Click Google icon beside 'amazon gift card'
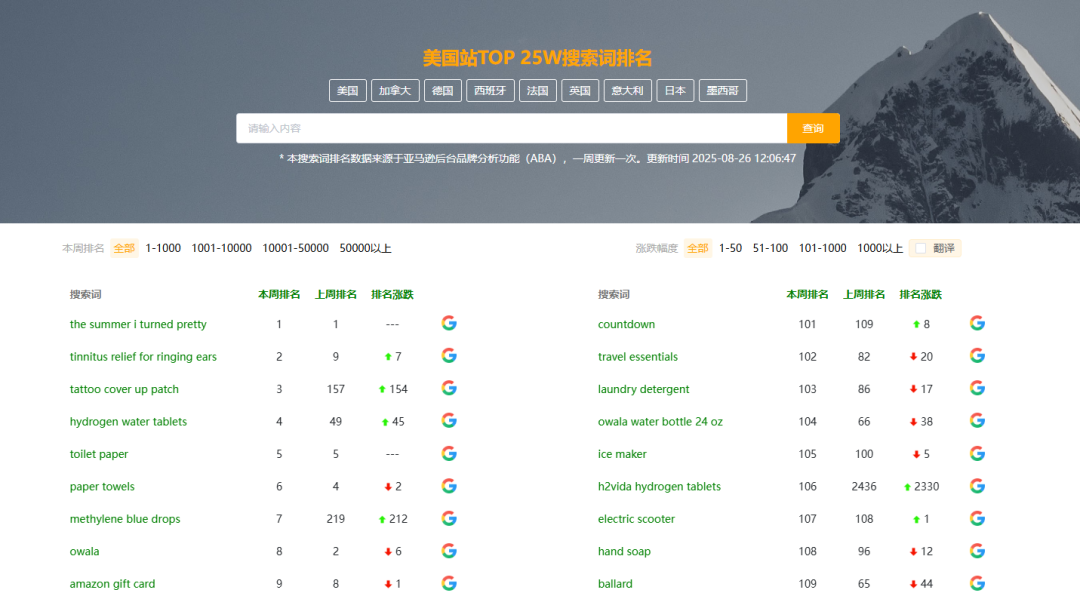The image size is (1080, 596). (x=449, y=583)
